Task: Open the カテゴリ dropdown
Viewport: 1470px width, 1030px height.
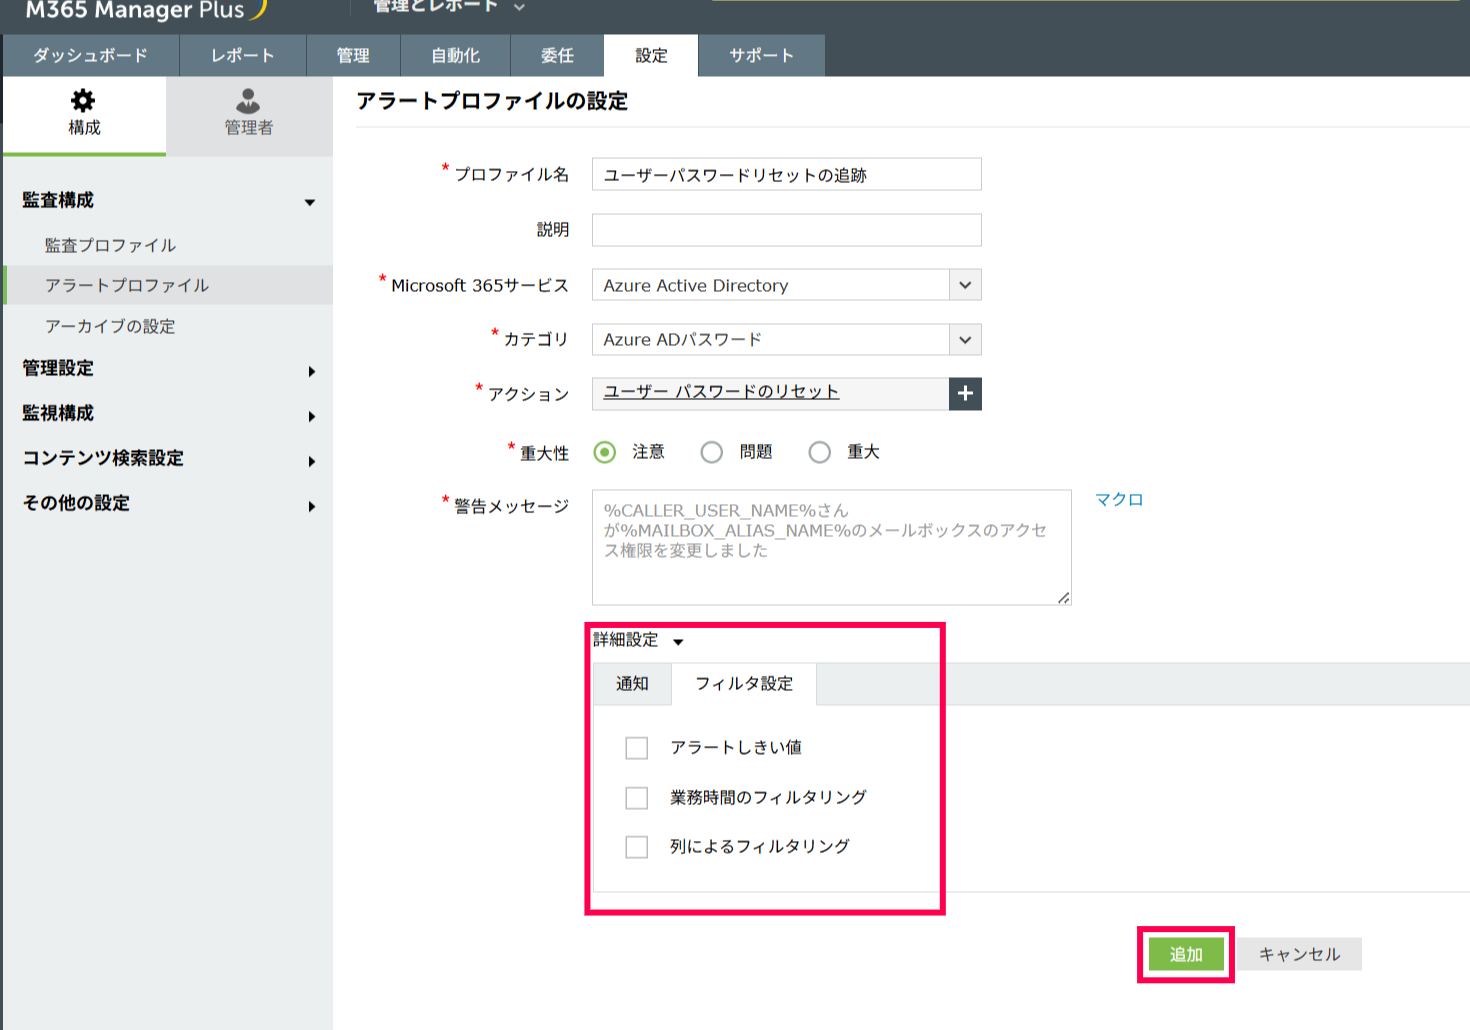Action: [787, 340]
